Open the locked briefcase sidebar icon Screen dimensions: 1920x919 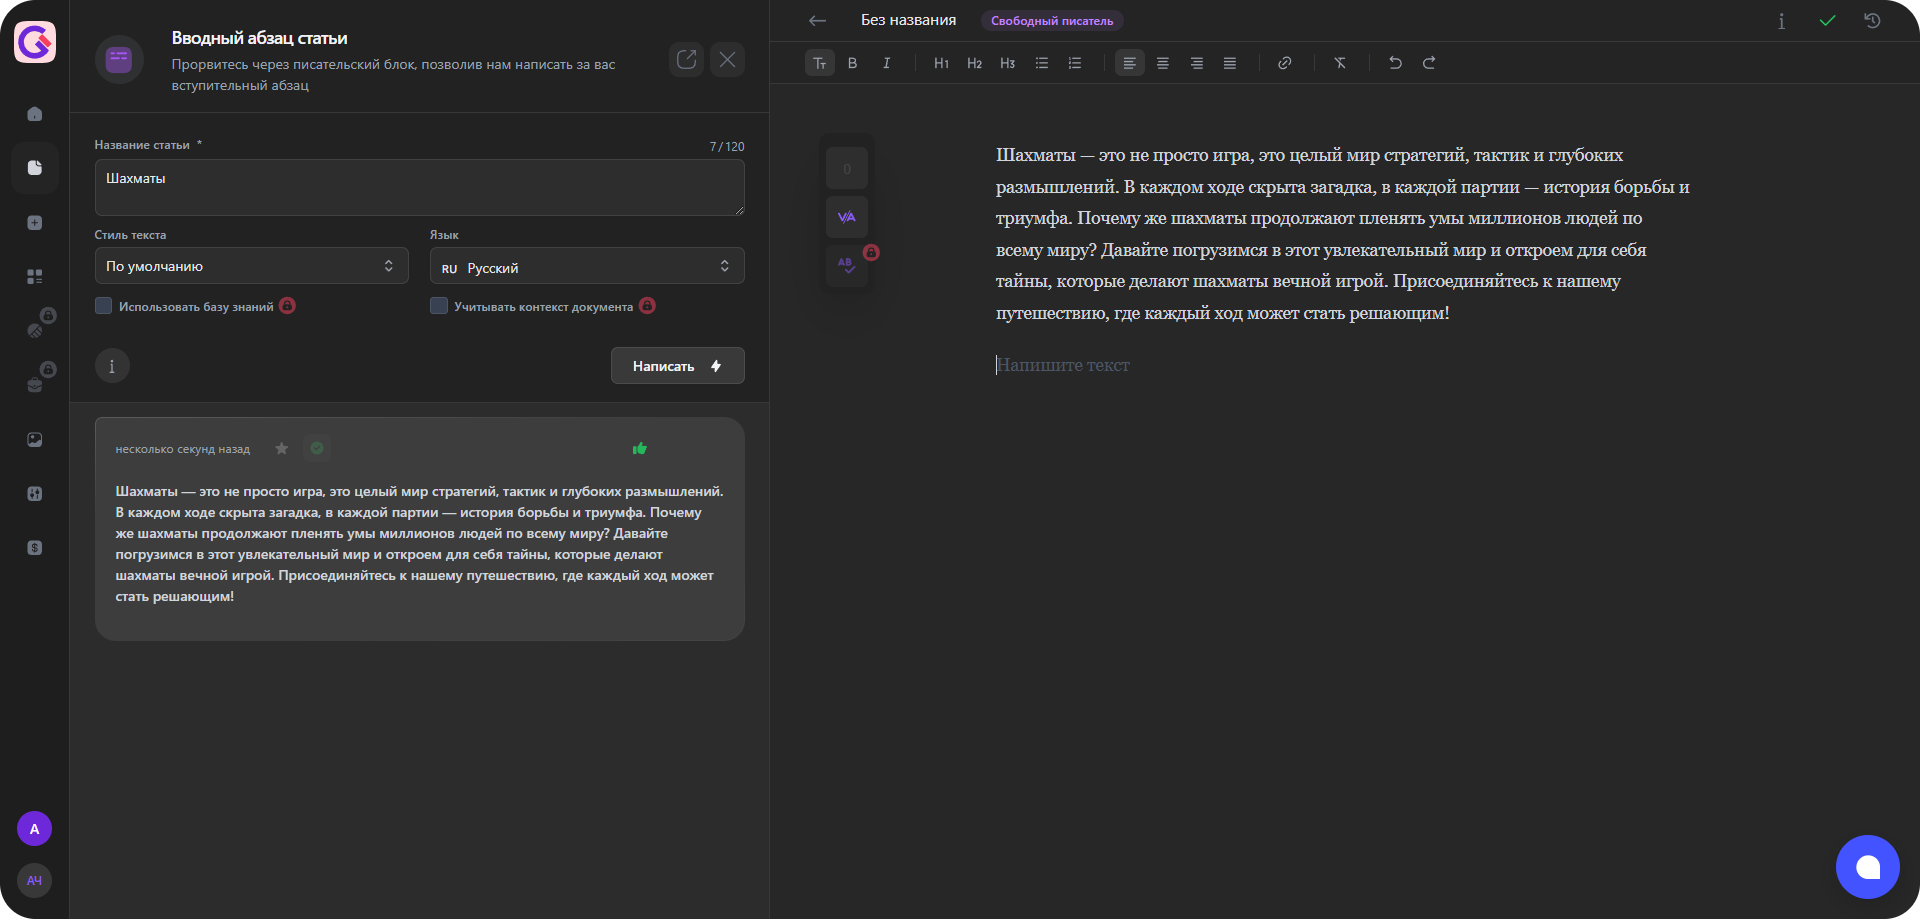pos(35,384)
